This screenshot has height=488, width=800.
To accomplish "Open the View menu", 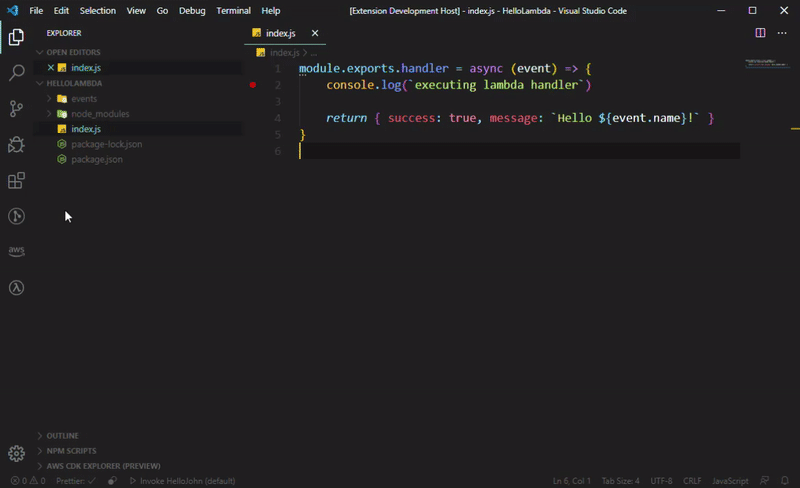I will pyautogui.click(x=136, y=11).
